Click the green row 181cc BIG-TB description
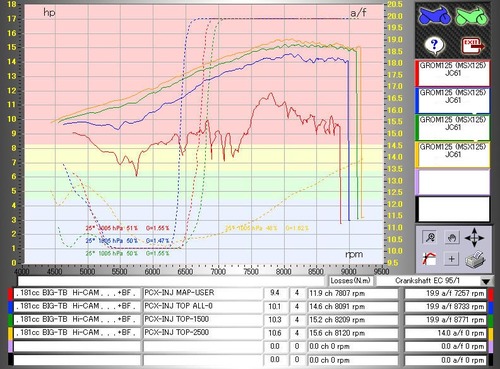This screenshot has width=500, height=369. point(77,319)
